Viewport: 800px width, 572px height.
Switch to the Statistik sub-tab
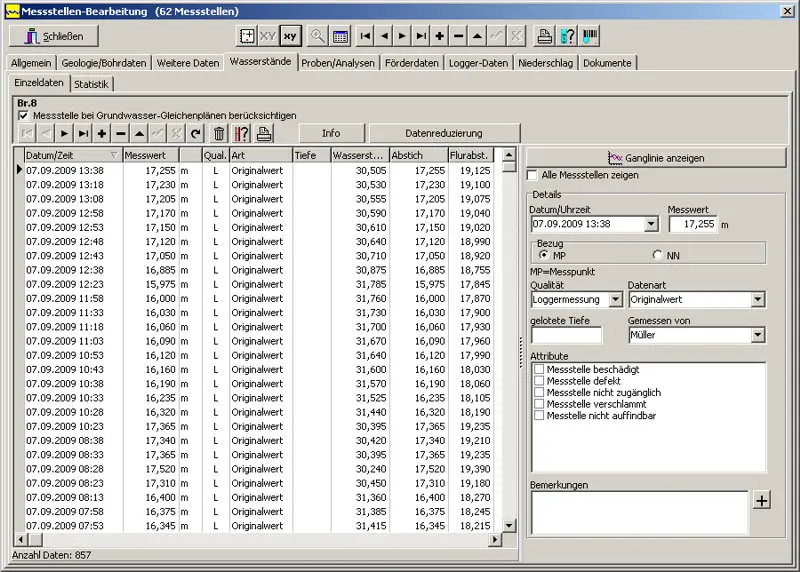(91, 84)
